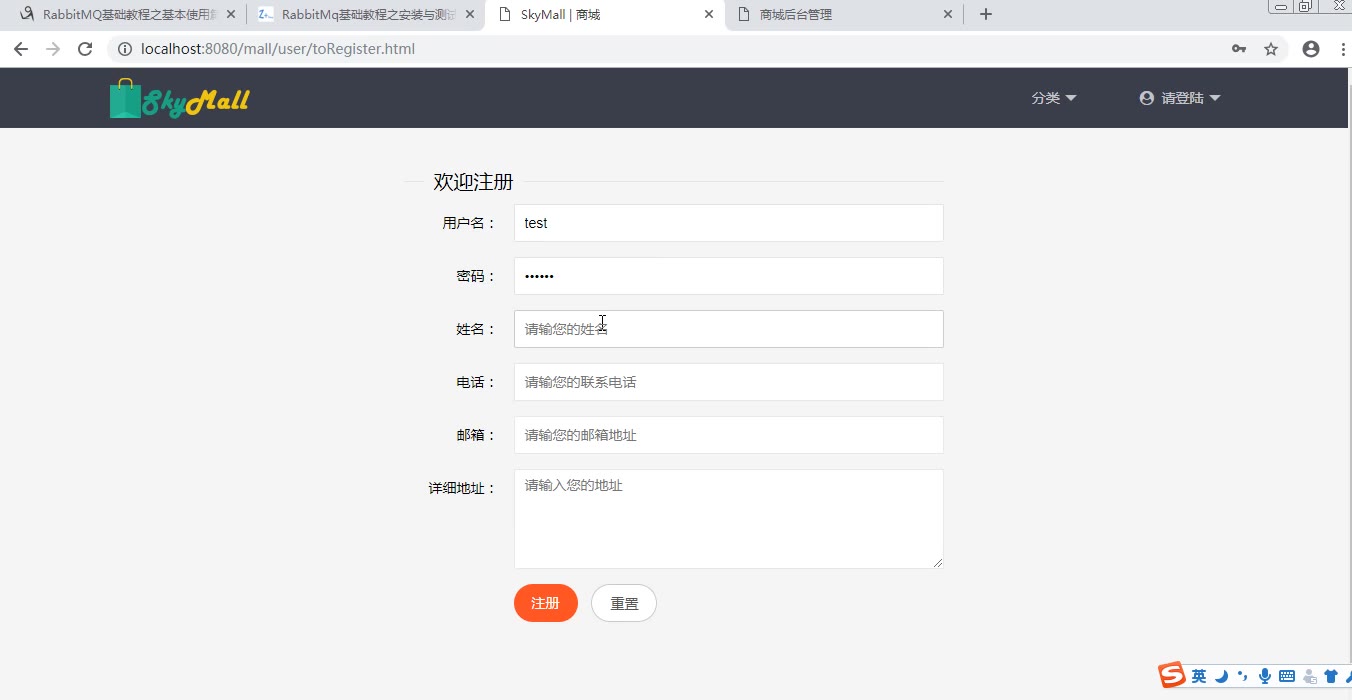Click site info icon in address bar
1352x700 pixels.
click(x=125, y=49)
